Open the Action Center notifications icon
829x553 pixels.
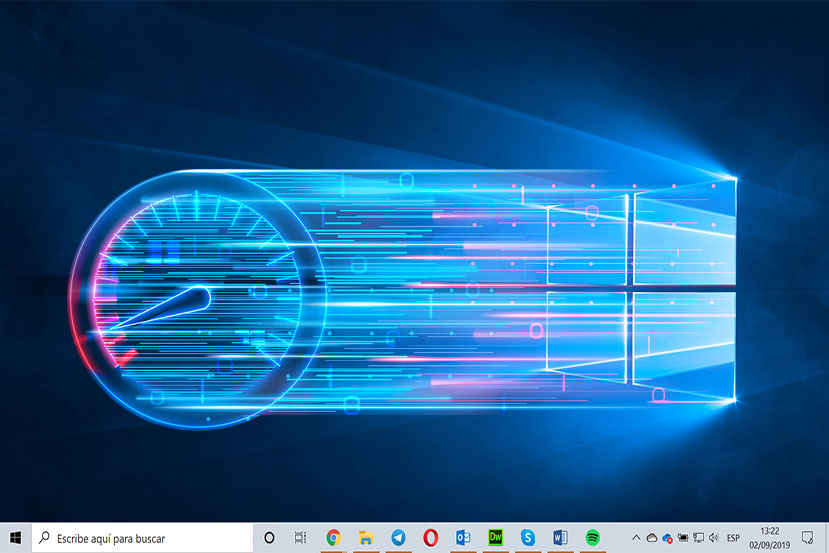(807, 538)
